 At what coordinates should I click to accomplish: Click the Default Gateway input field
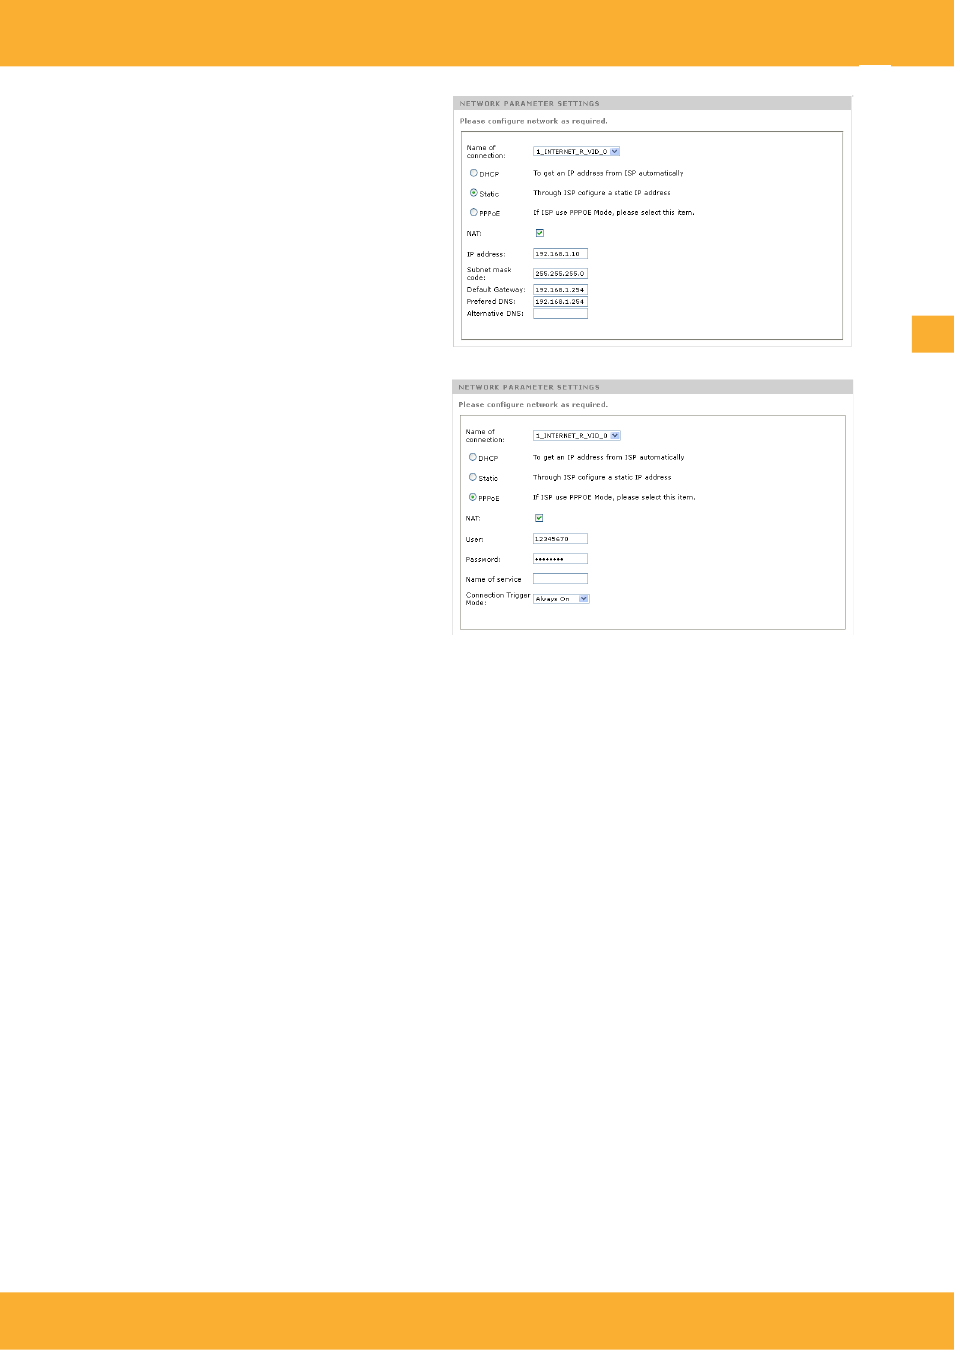tap(560, 290)
